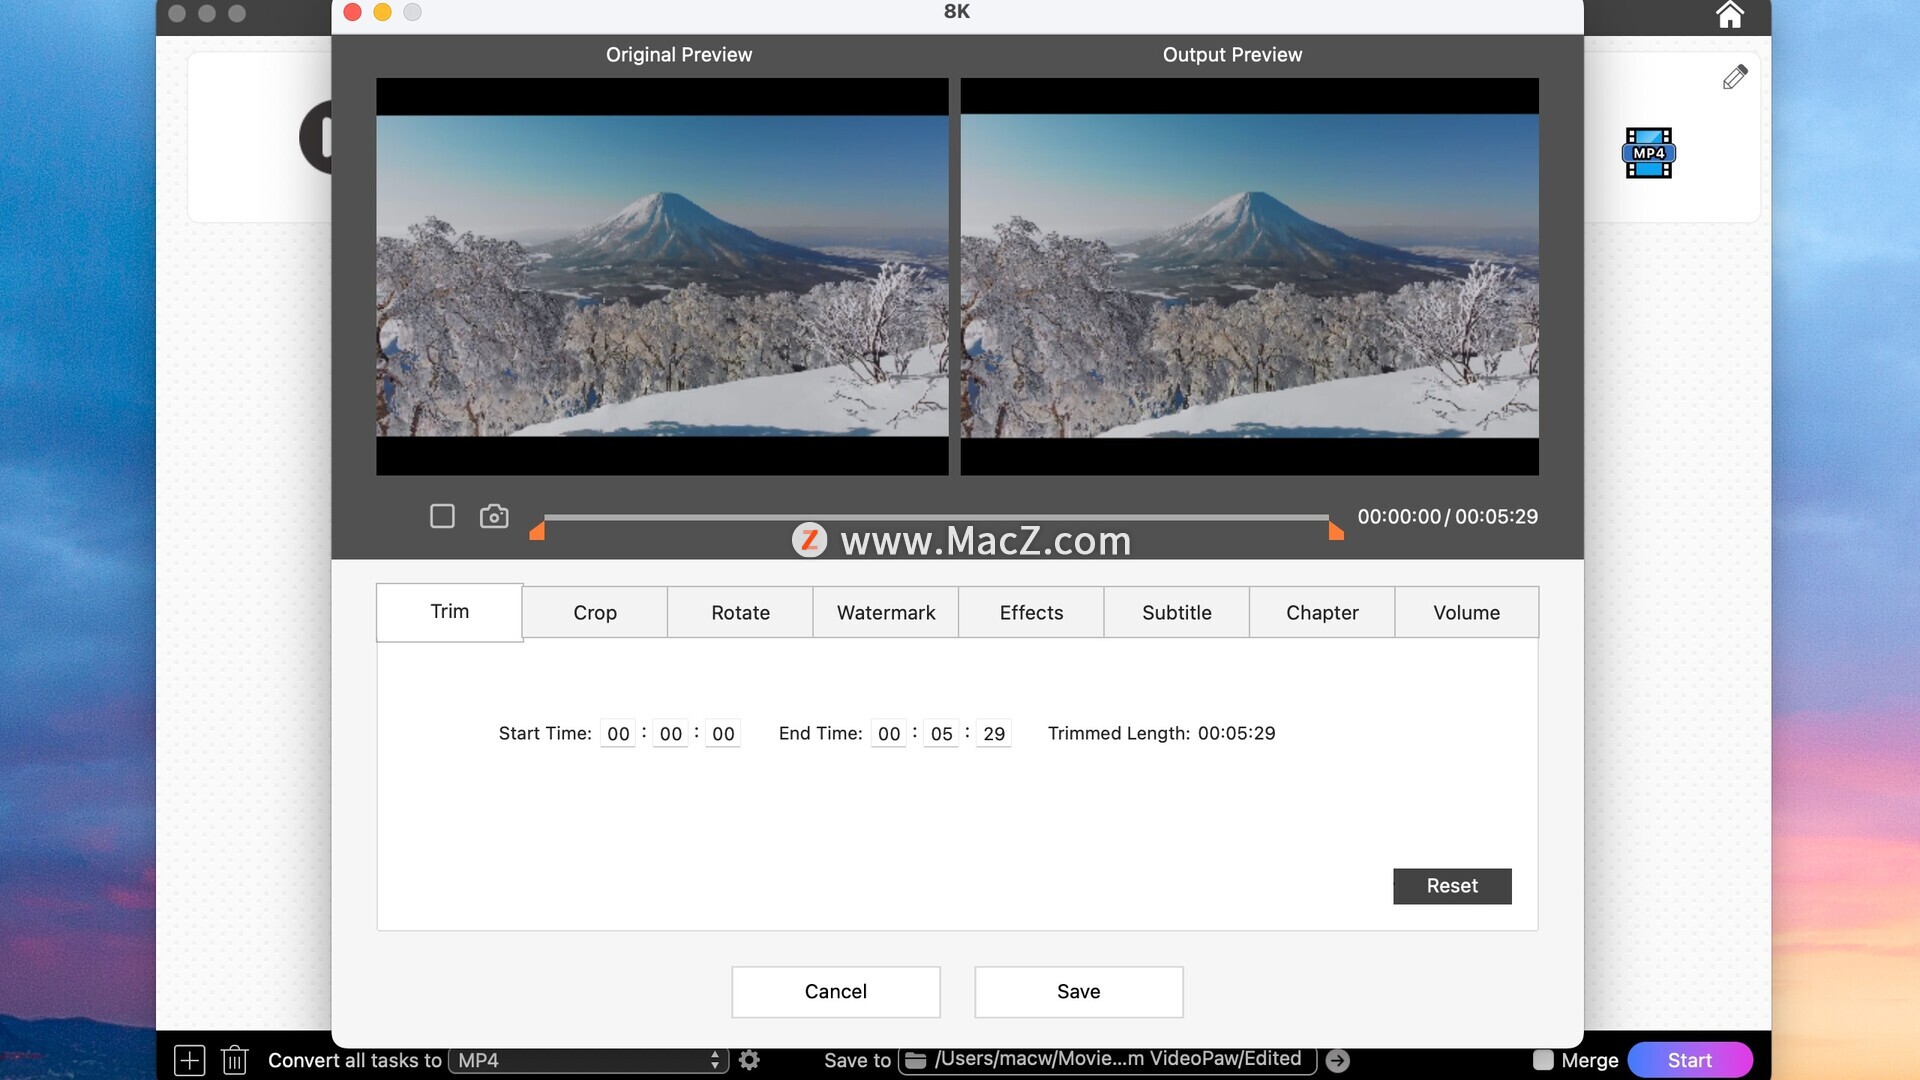Click the MP4 format film icon
Viewport: 1920px width, 1080px height.
pos(1648,153)
